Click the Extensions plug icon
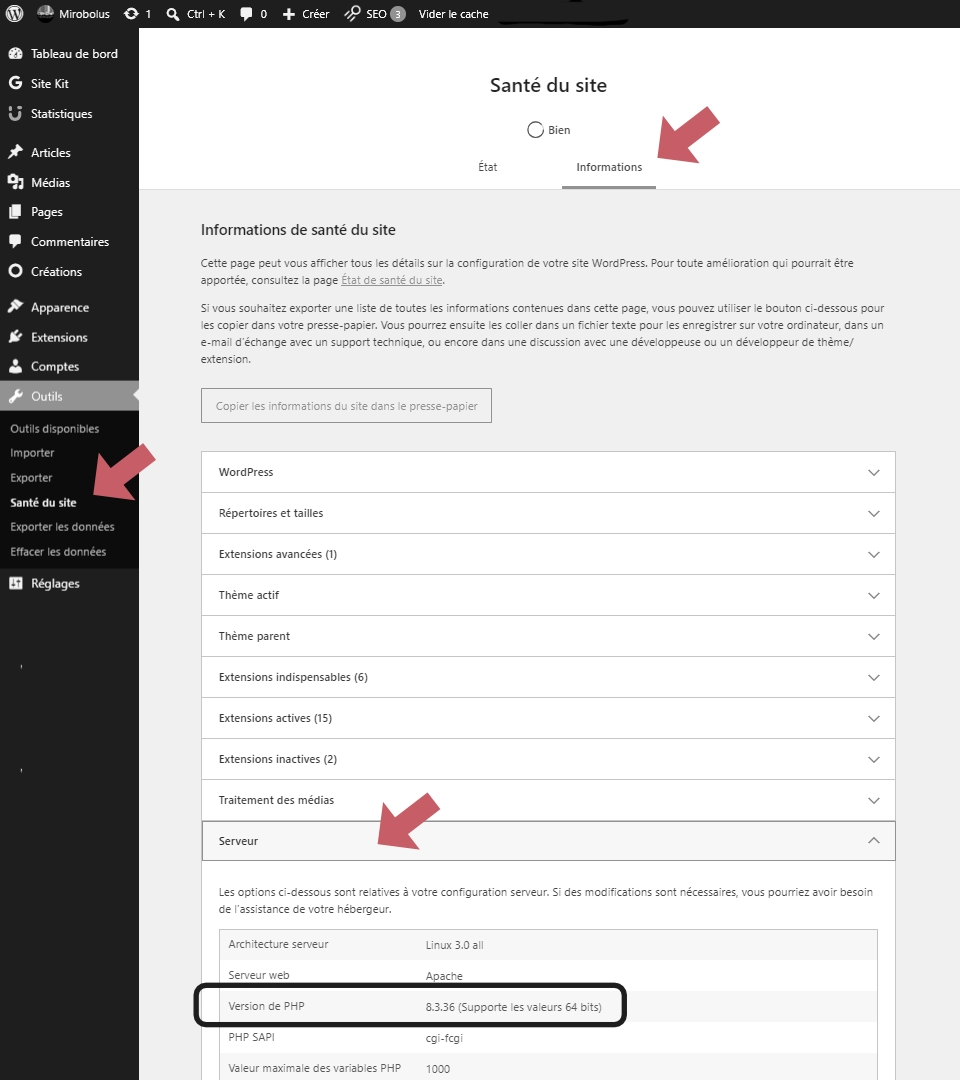Screen dimensions: 960x1080 click(15, 337)
